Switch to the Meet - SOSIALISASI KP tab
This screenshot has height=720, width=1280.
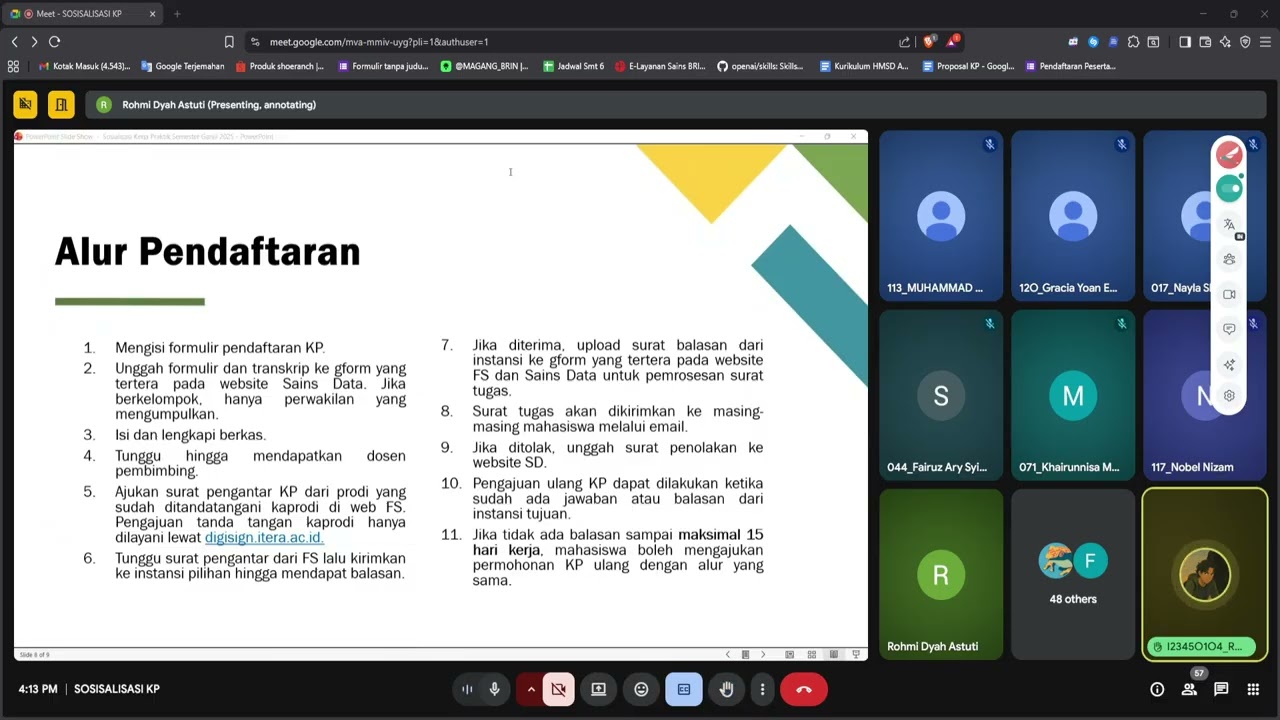click(83, 14)
